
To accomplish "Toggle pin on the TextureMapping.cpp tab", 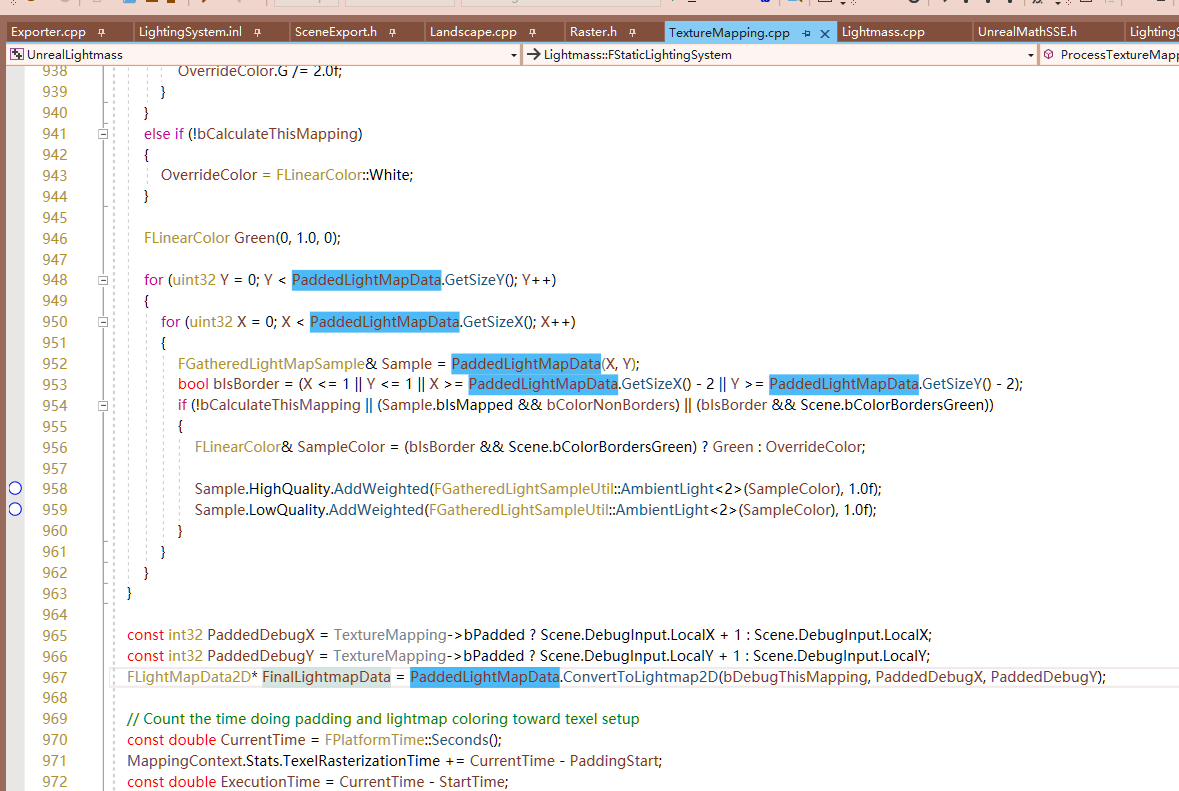I will 806,33.
